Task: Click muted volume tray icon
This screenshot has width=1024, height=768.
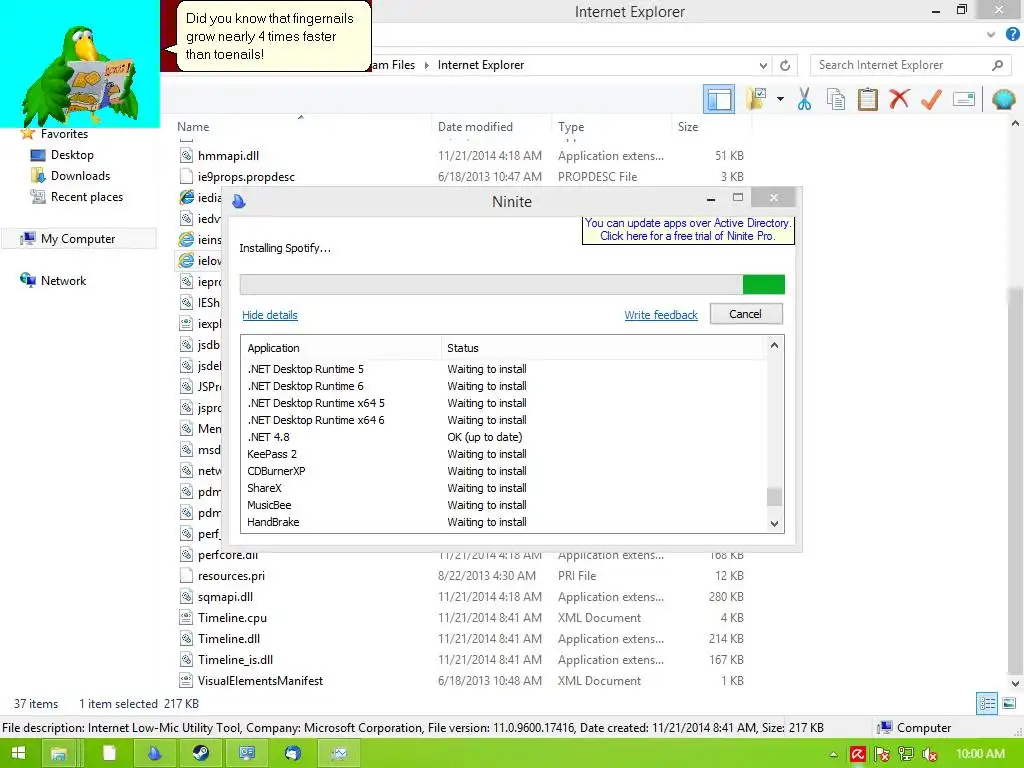Action: (x=930, y=754)
